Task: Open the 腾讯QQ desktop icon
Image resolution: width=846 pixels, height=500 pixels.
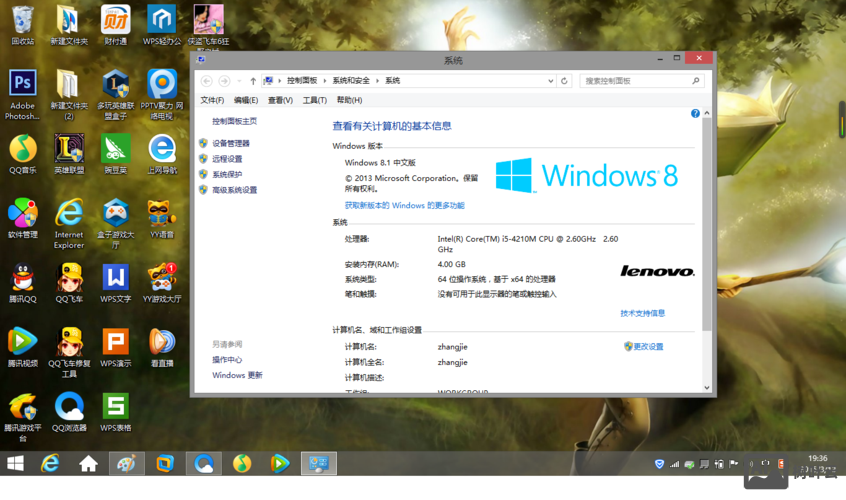Action: pos(23,282)
